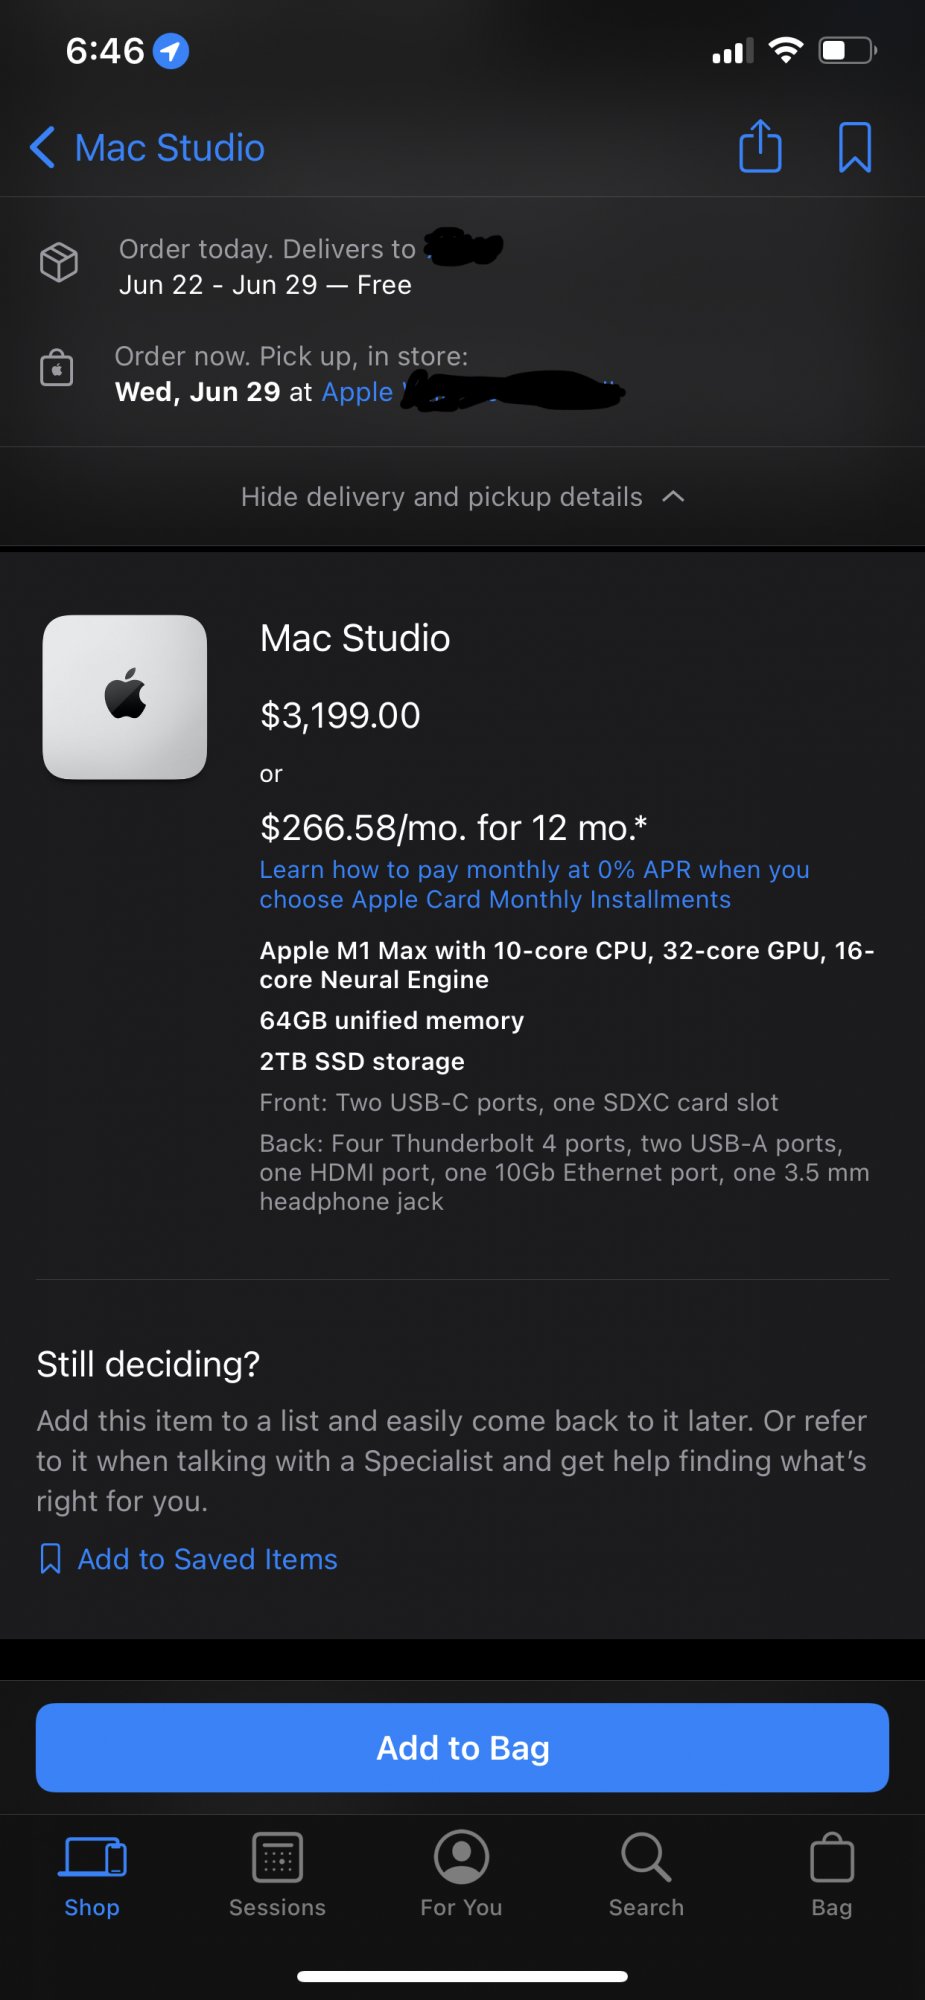The width and height of the screenshot is (925, 2000).
Task: Tap the in-store pickup bag icon
Action: pos(57,368)
